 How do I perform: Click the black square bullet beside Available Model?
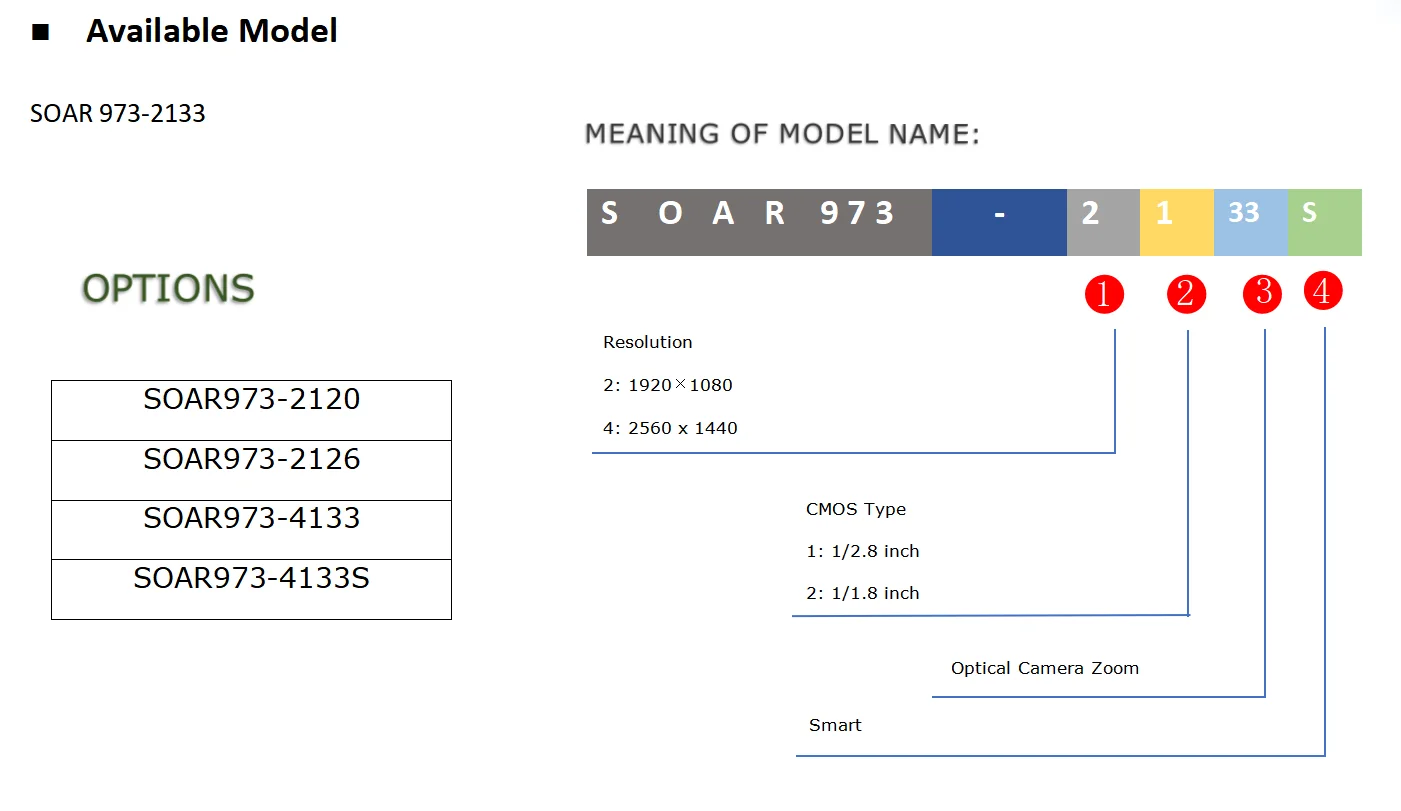(x=40, y=32)
